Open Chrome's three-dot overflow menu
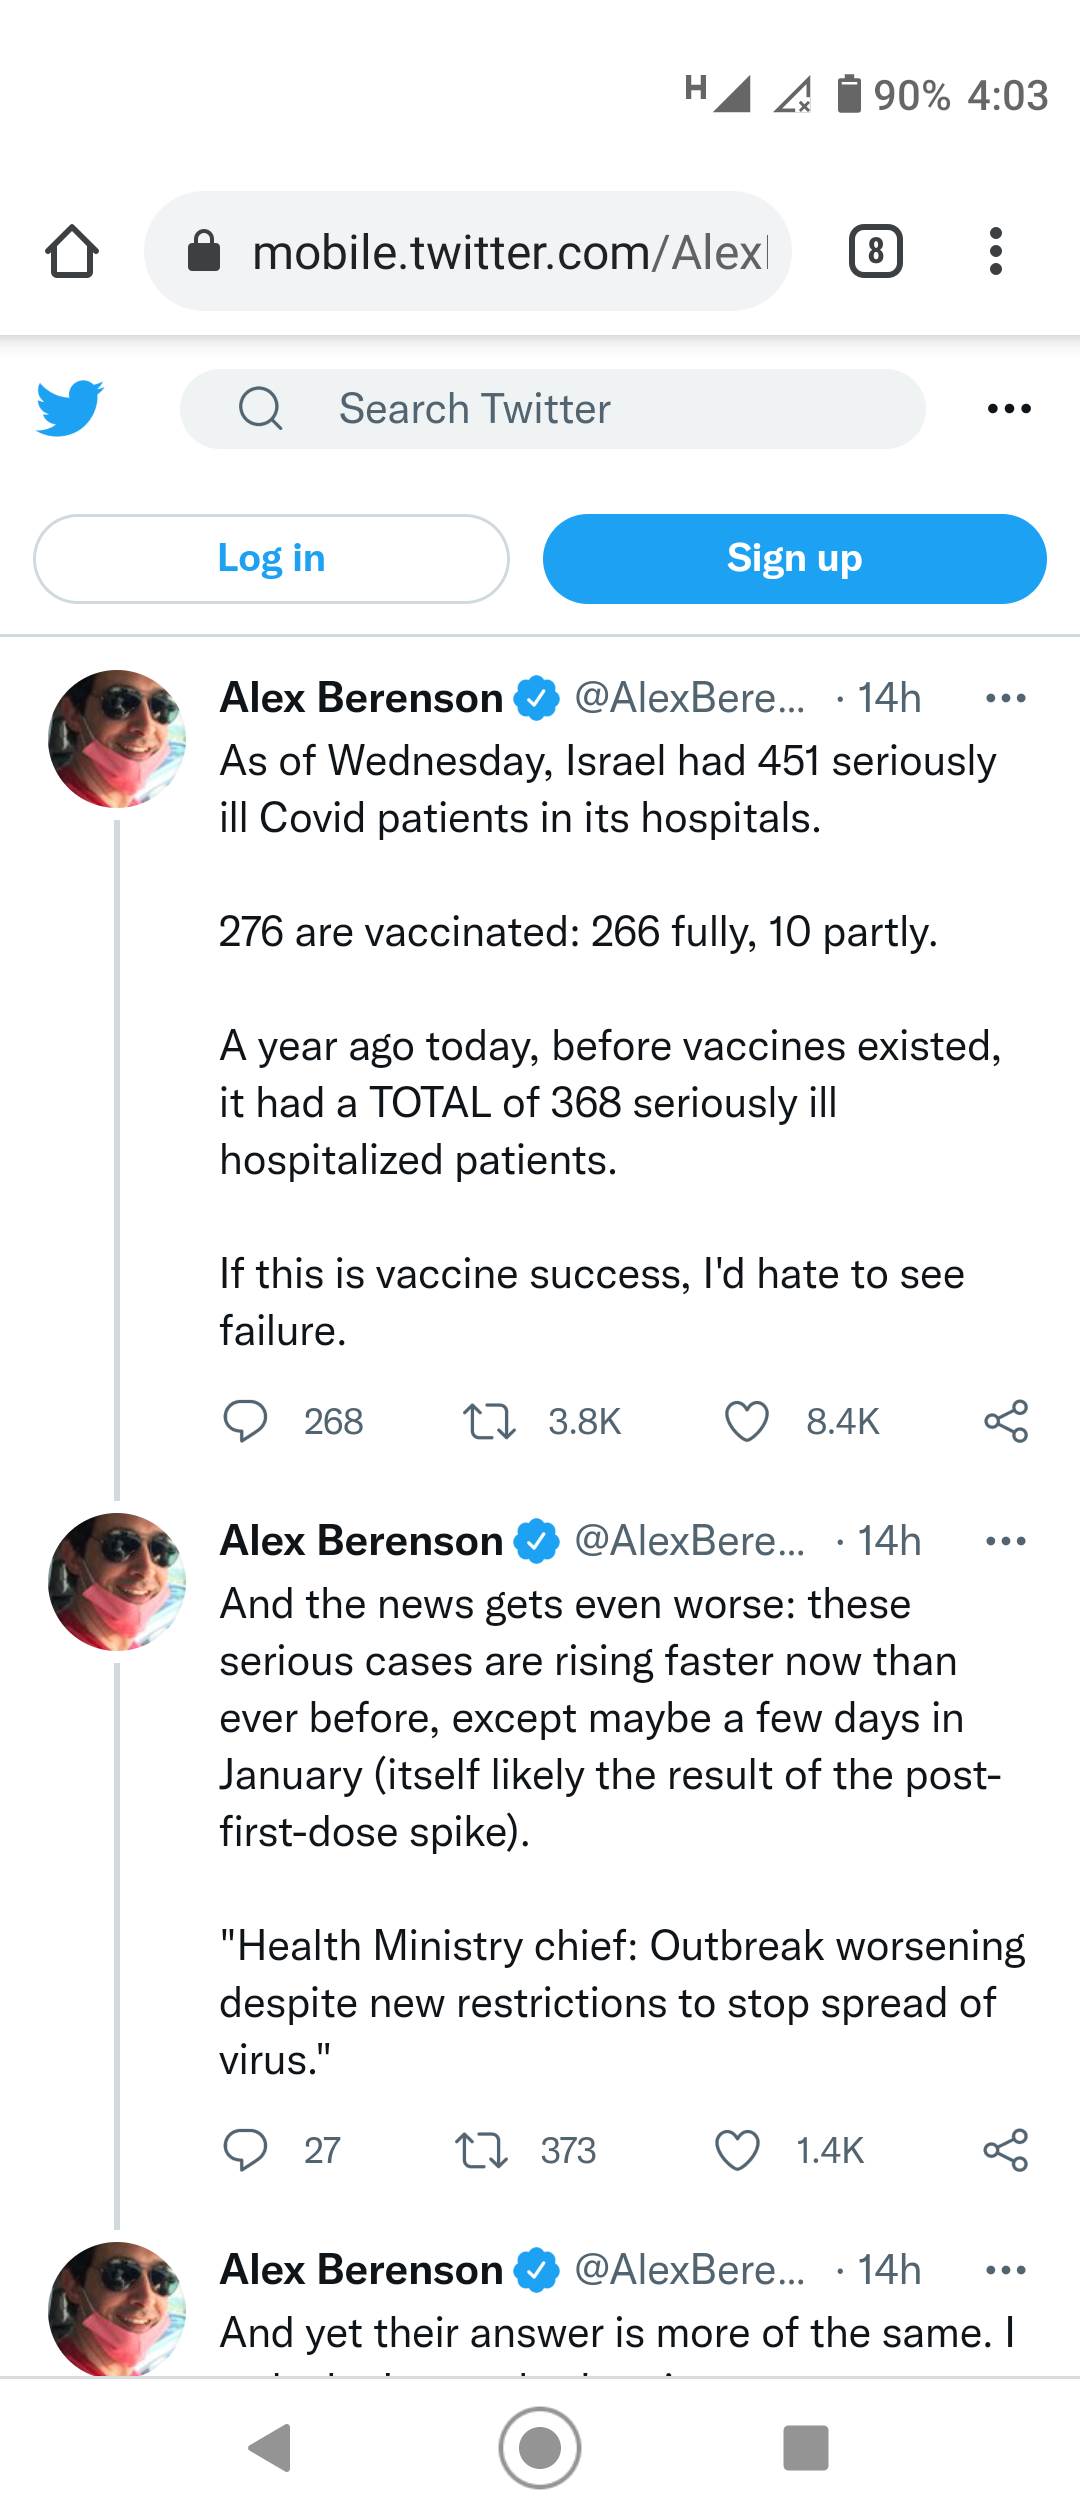The width and height of the screenshot is (1080, 2520). 995,251
